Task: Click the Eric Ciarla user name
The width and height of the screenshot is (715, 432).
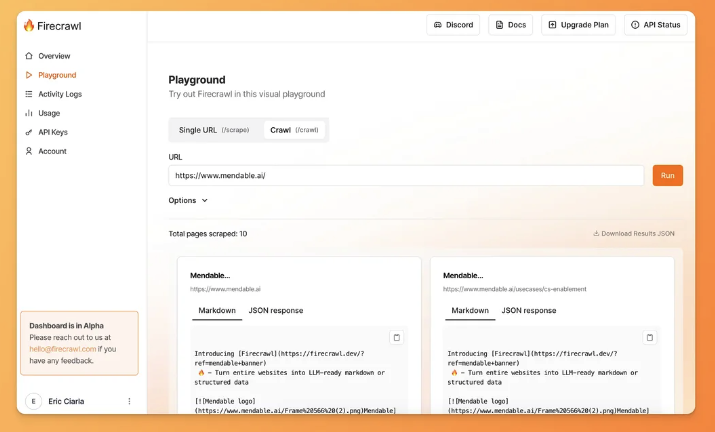Action: click(66, 401)
